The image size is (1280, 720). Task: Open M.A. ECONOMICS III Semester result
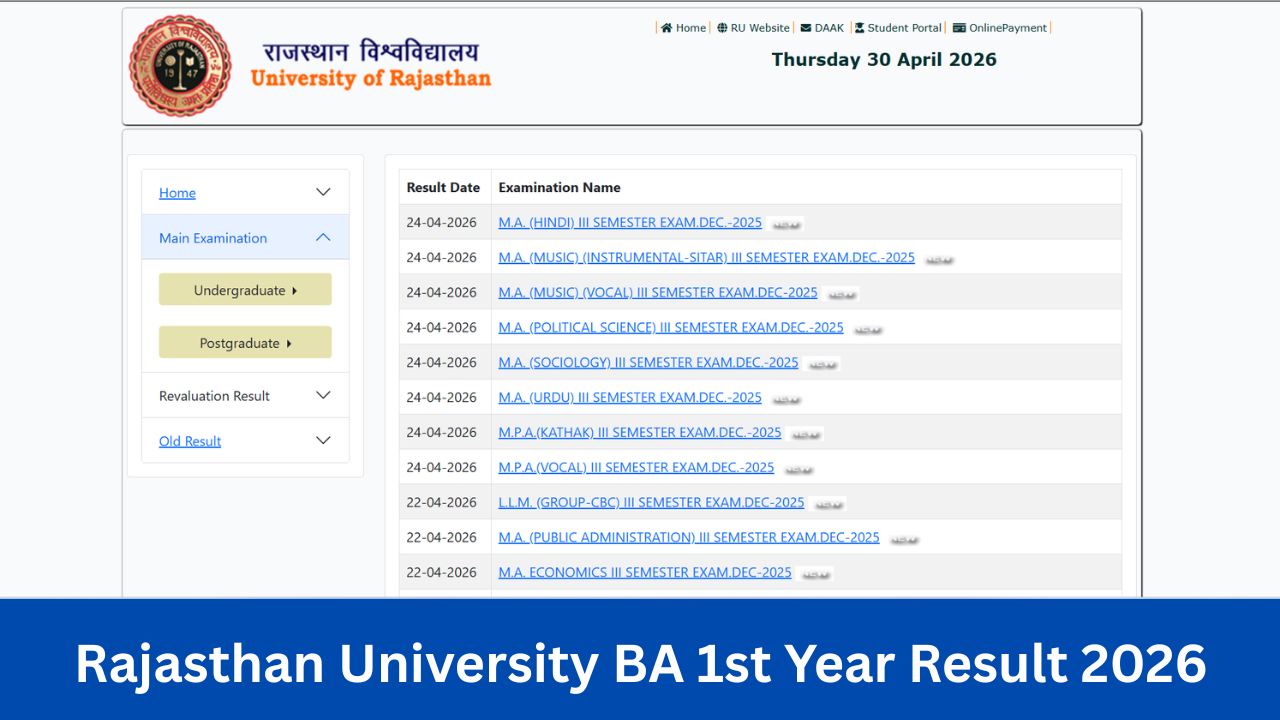645,572
